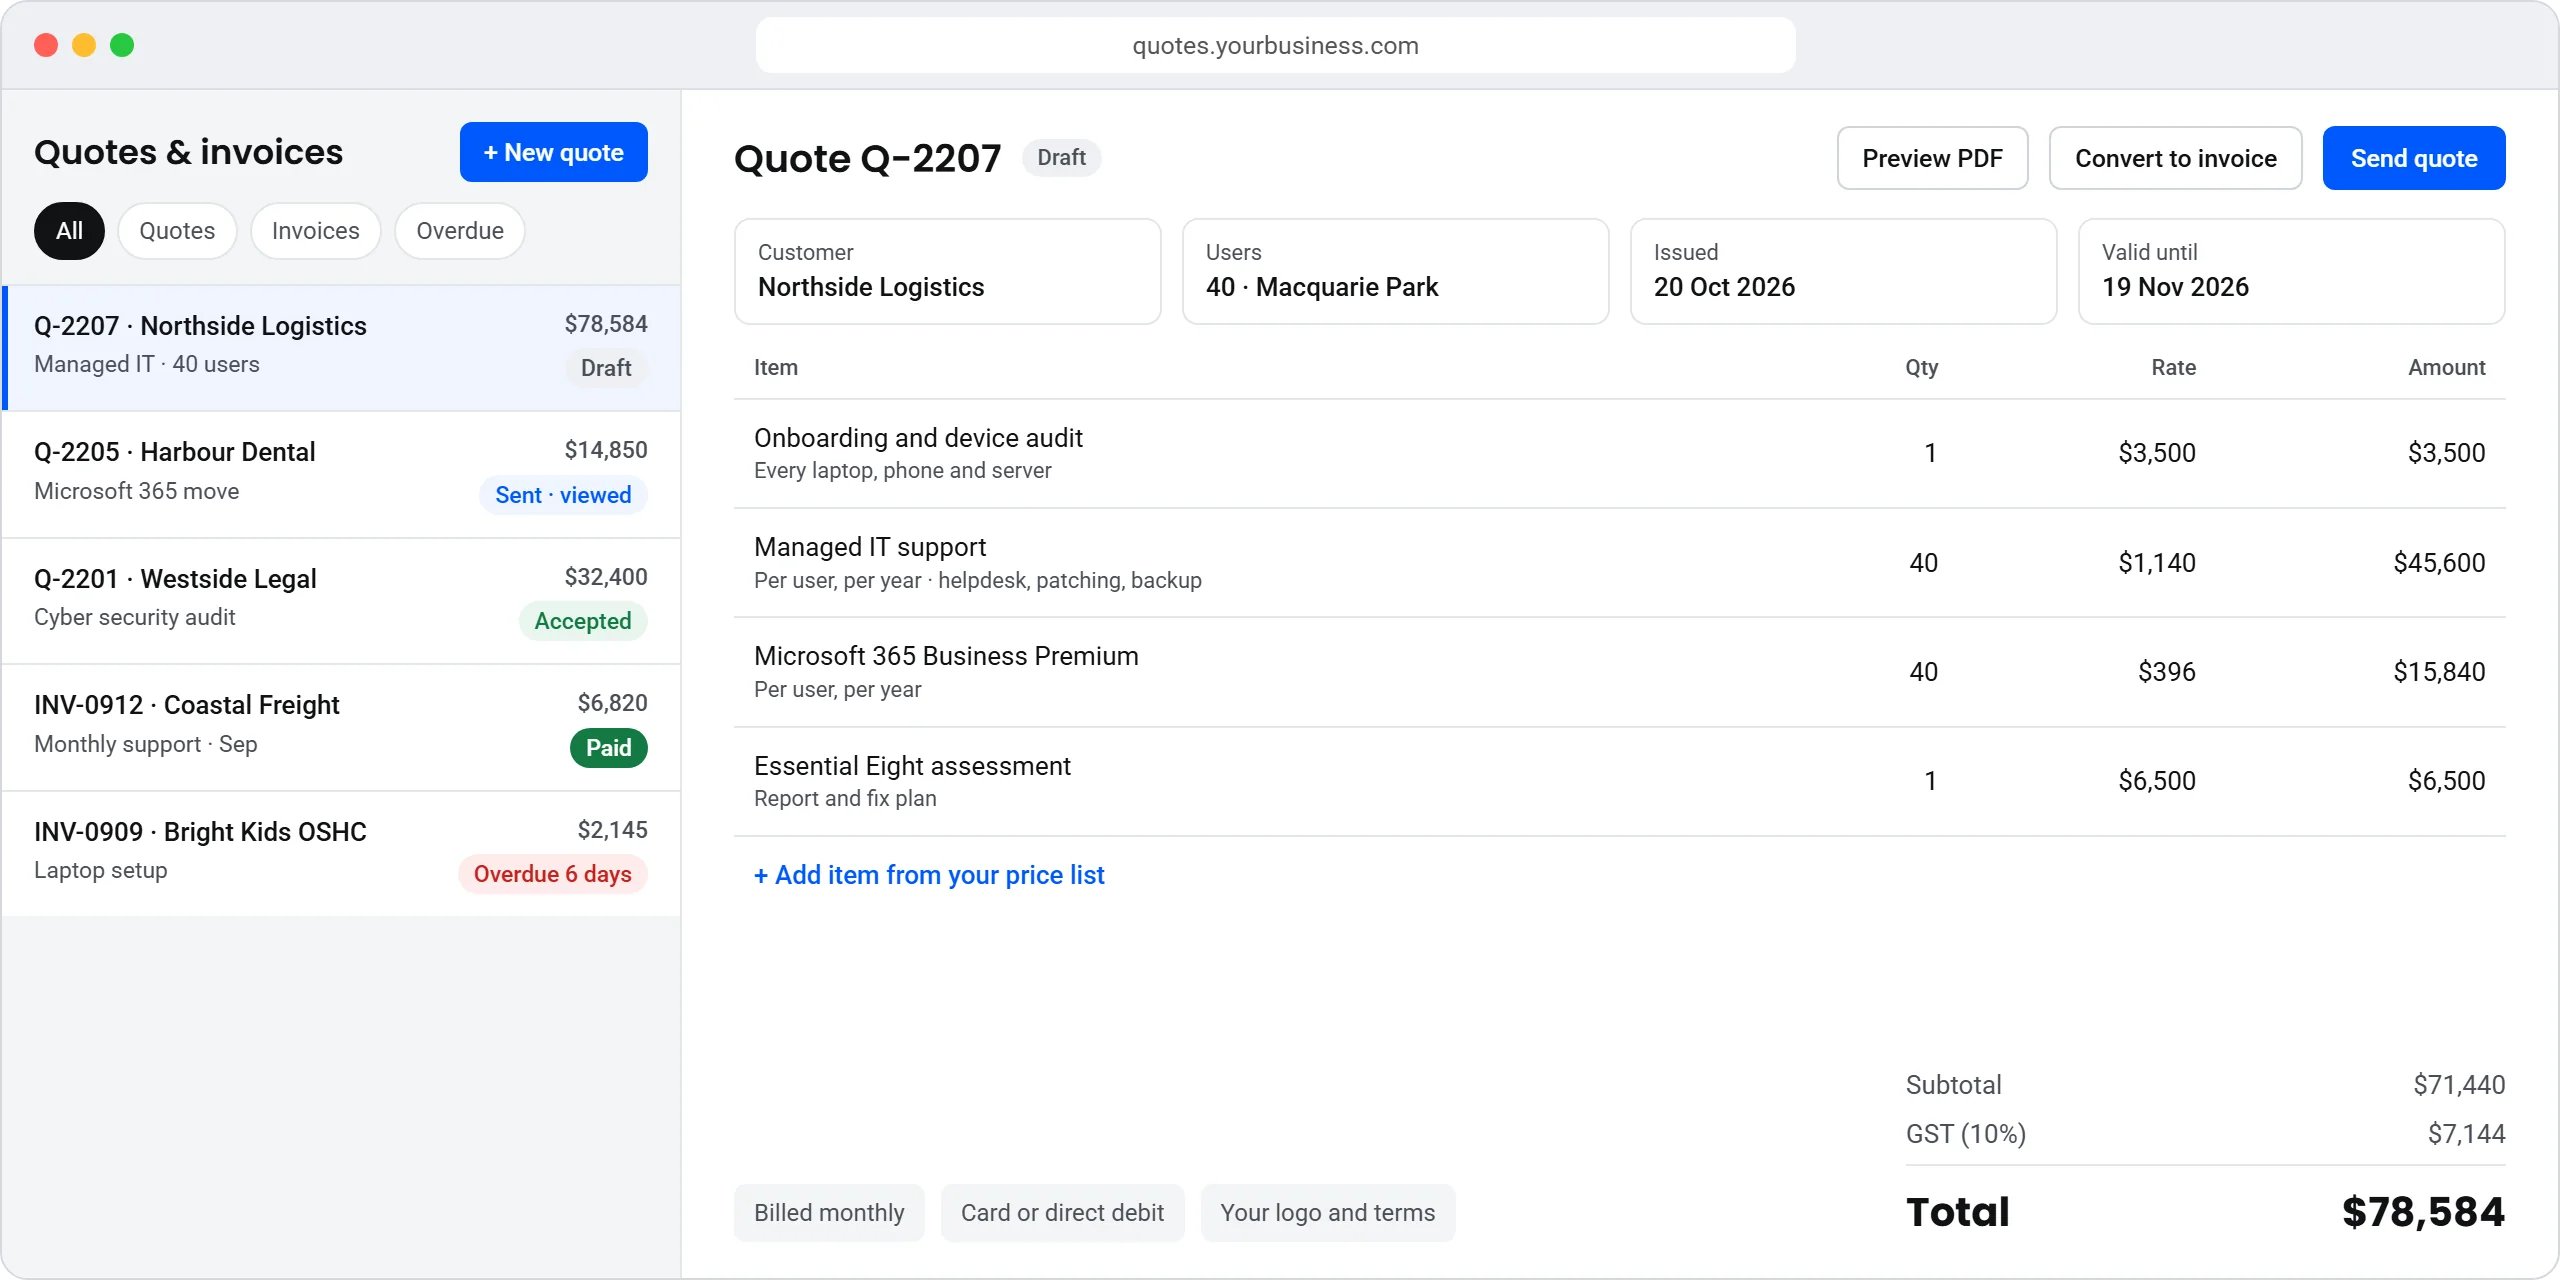Image resolution: width=2560 pixels, height=1280 pixels.
Task: Click the Amount column header
Action: [x=2446, y=368]
